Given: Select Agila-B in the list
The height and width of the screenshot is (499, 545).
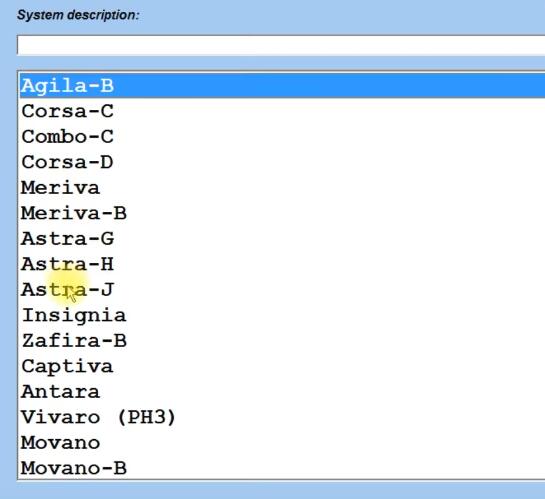Looking at the screenshot, I should tap(67, 85).
